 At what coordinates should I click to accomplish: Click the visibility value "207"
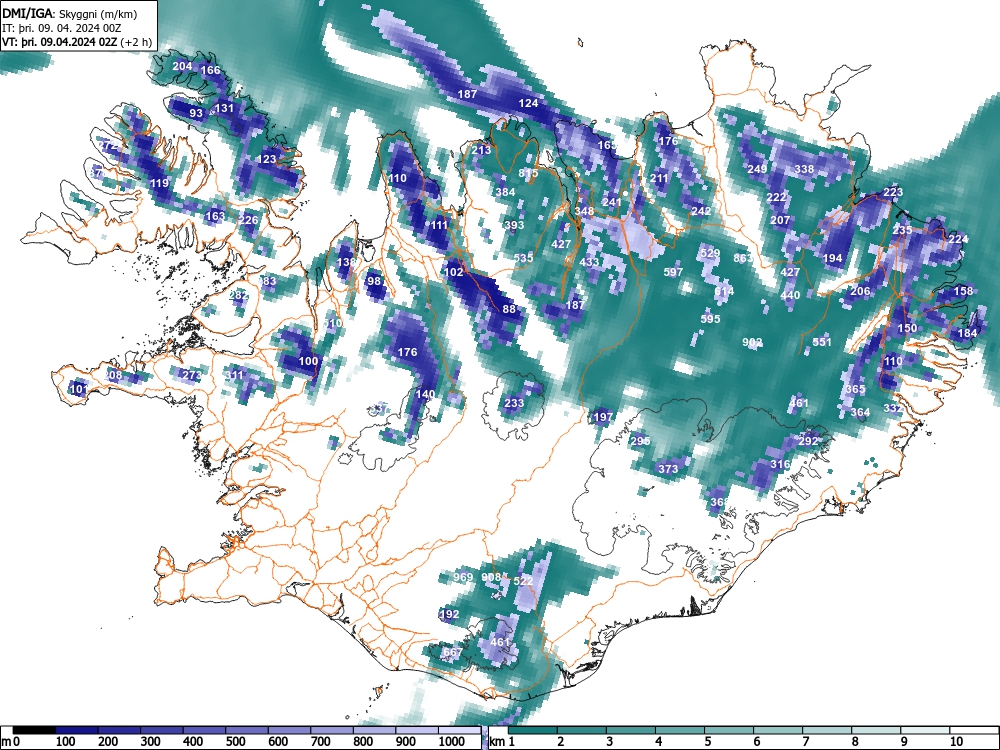click(780, 221)
